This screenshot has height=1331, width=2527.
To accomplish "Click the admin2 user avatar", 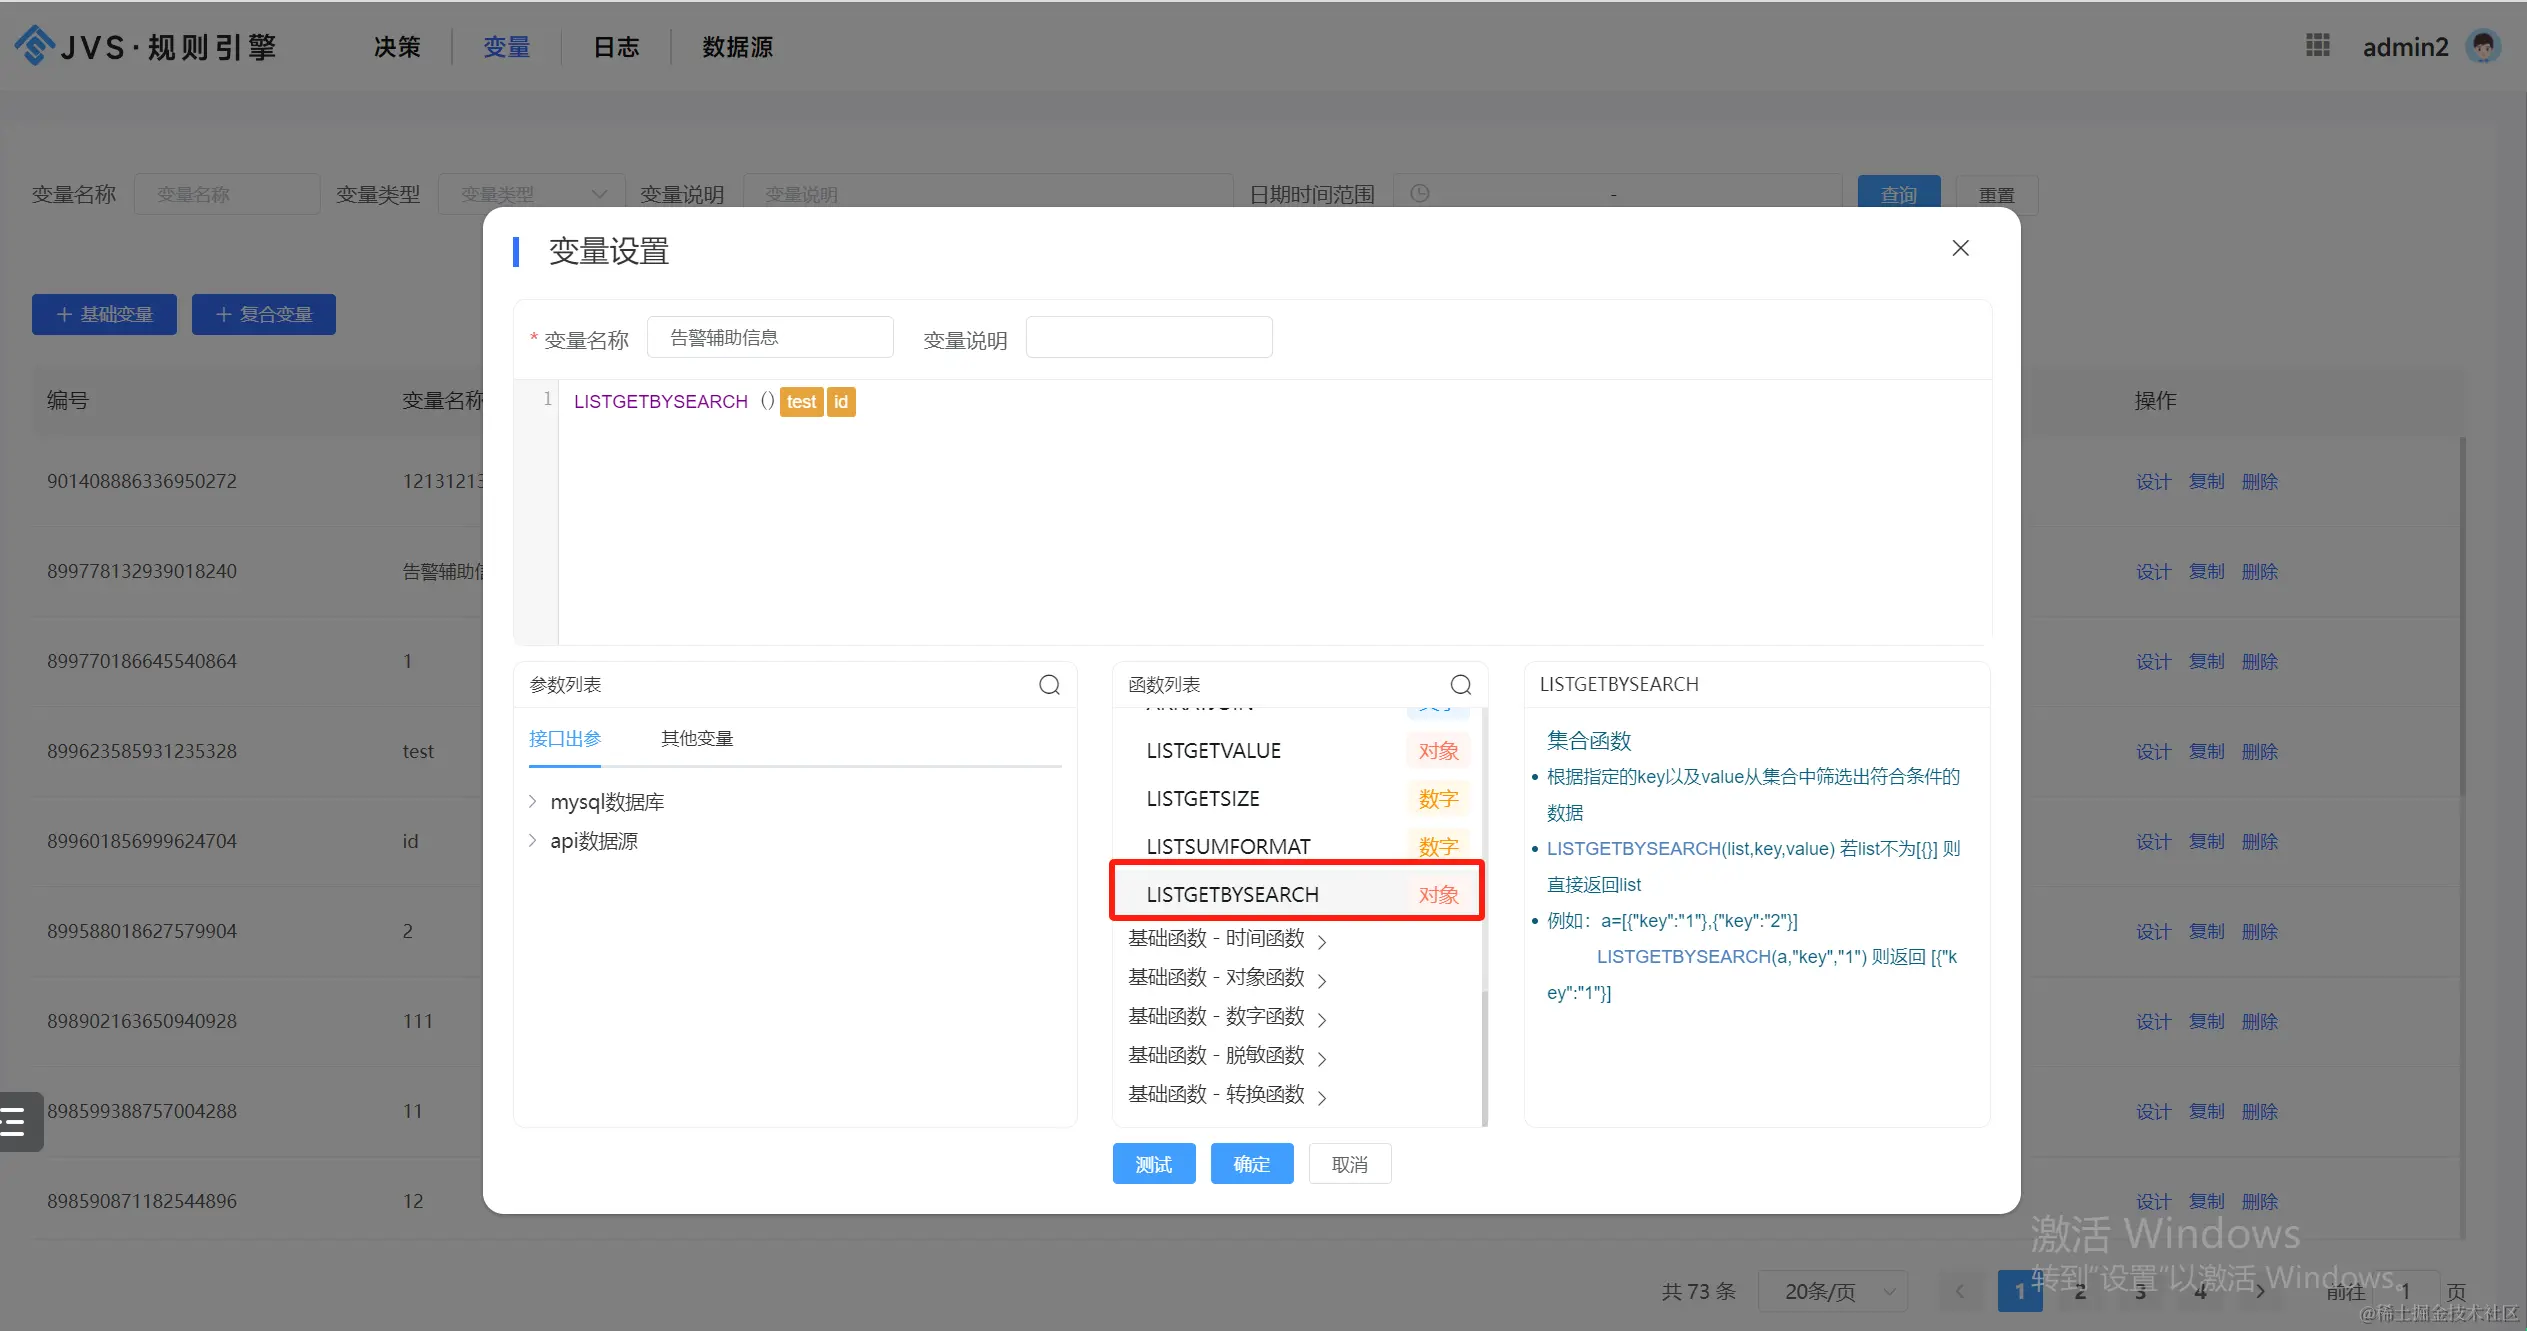I will (2484, 46).
